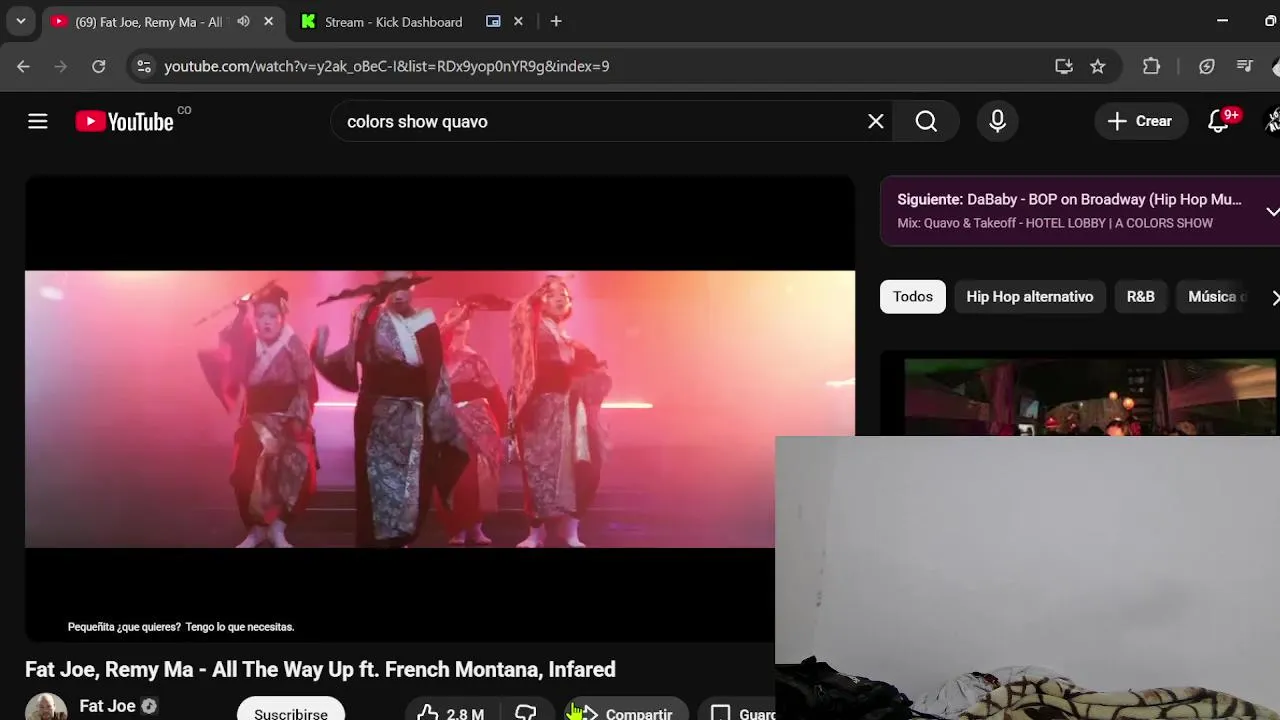Image resolution: width=1280 pixels, height=720 pixels.
Task: Run the search with the magnifier button
Action: tap(927, 121)
